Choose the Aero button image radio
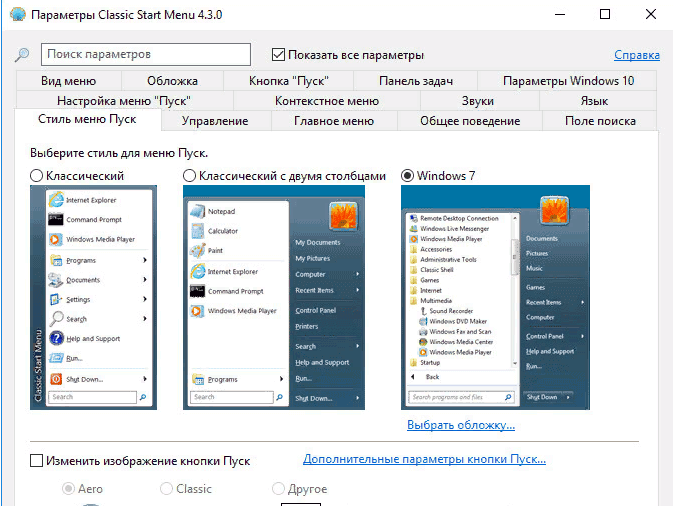Image resolution: width=673 pixels, height=506 pixels. [x=68, y=488]
